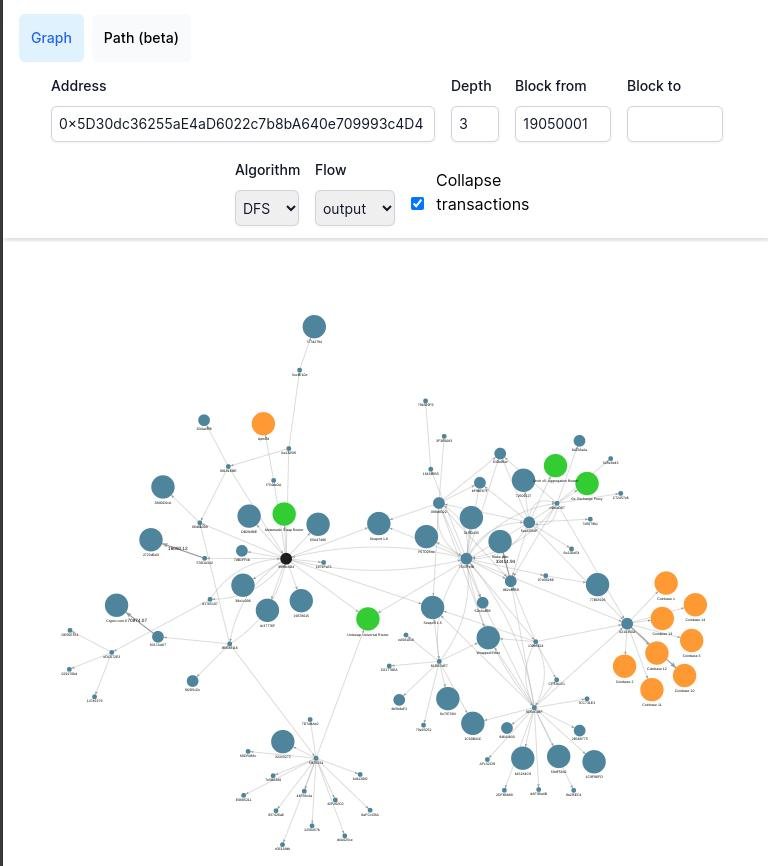Click the empty Block to field
Screen dimensions: 768x866
tap(675, 124)
